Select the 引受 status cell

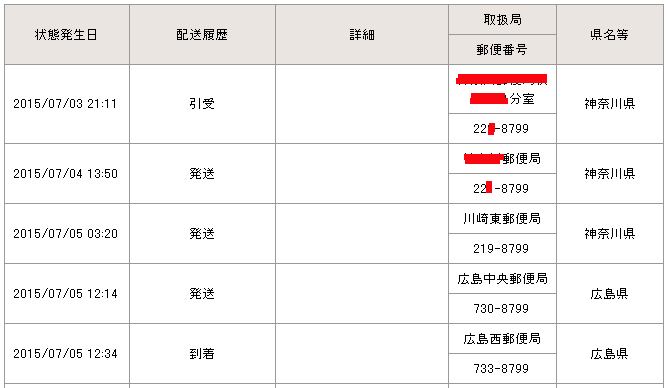coord(202,104)
